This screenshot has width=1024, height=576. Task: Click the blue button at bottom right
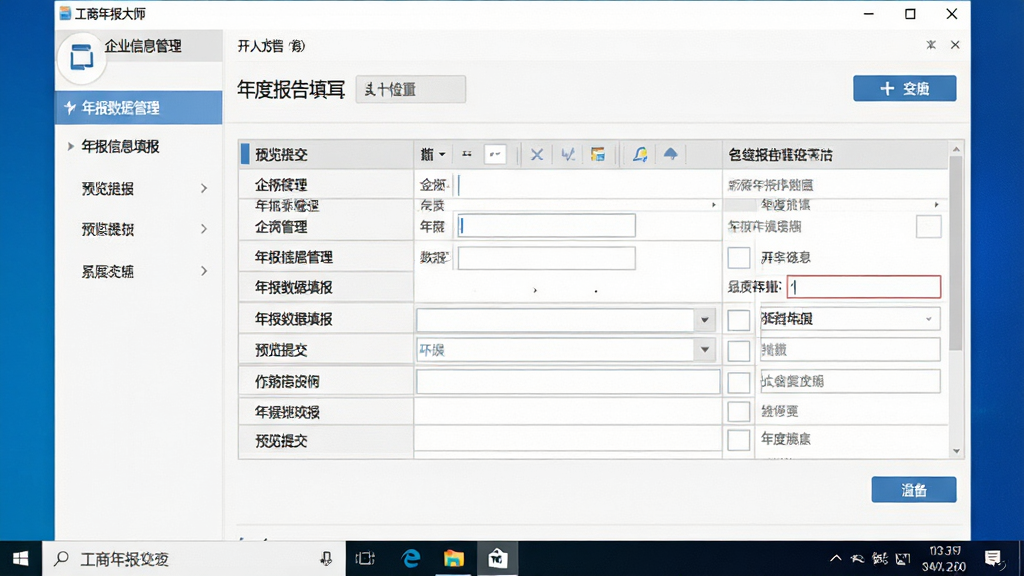tap(914, 490)
